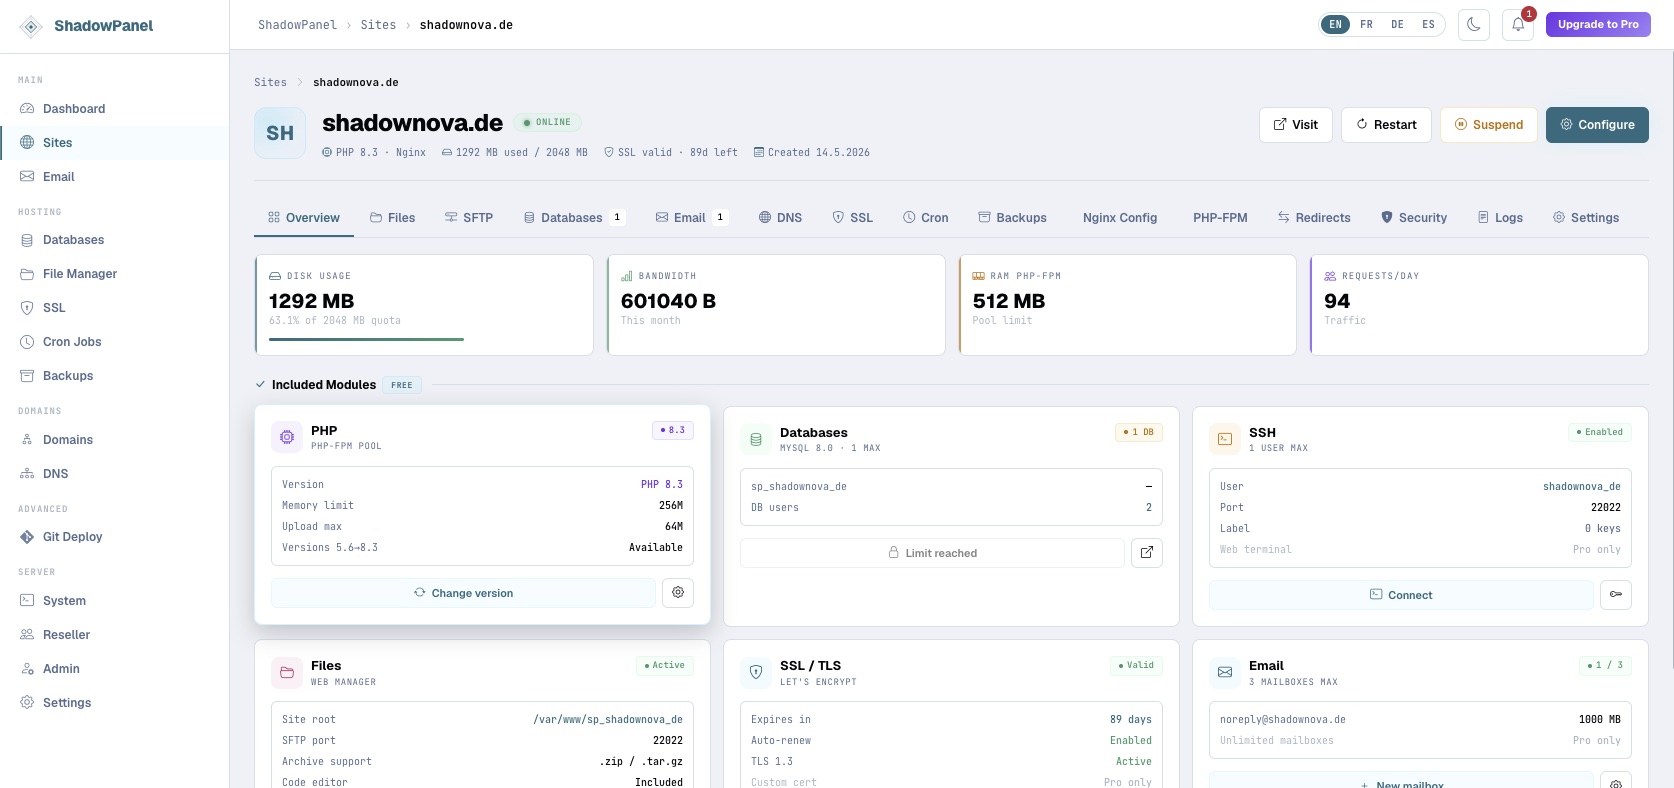Open Databases in sidebar
Image resolution: width=1674 pixels, height=788 pixels.
(x=115, y=240)
